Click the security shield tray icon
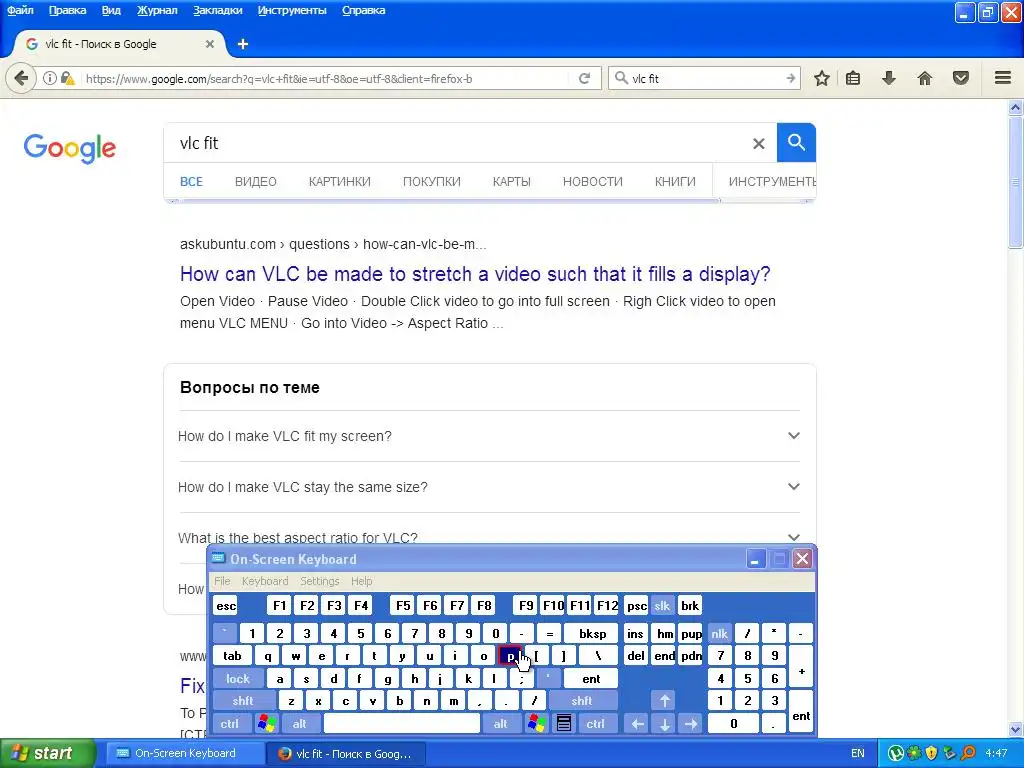This screenshot has width=1024, height=768. [931, 754]
